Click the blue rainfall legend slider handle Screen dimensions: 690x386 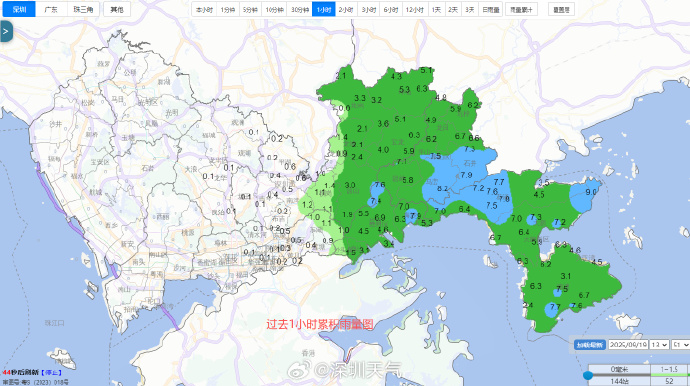coord(587,375)
